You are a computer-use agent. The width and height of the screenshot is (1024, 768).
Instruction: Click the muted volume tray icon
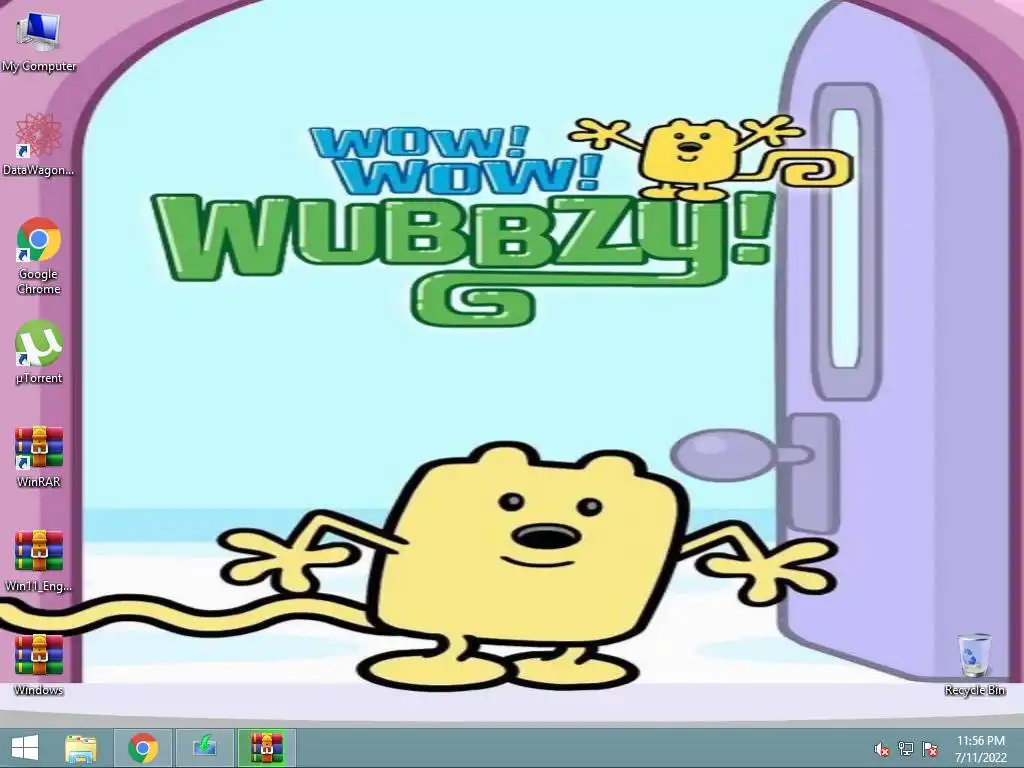(882, 749)
